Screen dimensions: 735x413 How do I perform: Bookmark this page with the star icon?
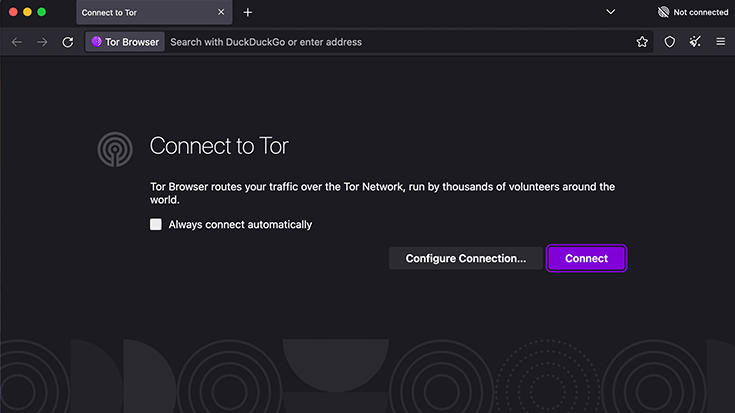pyautogui.click(x=642, y=42)
